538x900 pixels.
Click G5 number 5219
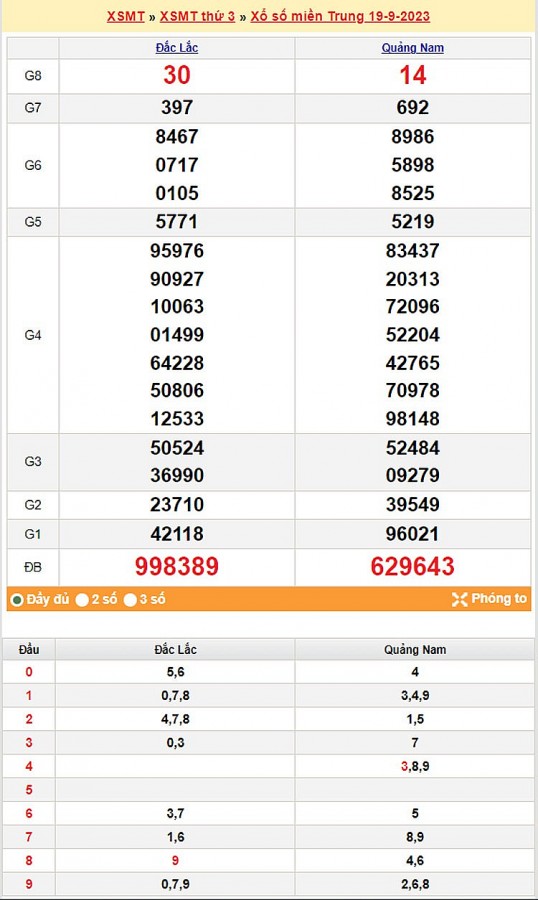click(x=413, y=222)
